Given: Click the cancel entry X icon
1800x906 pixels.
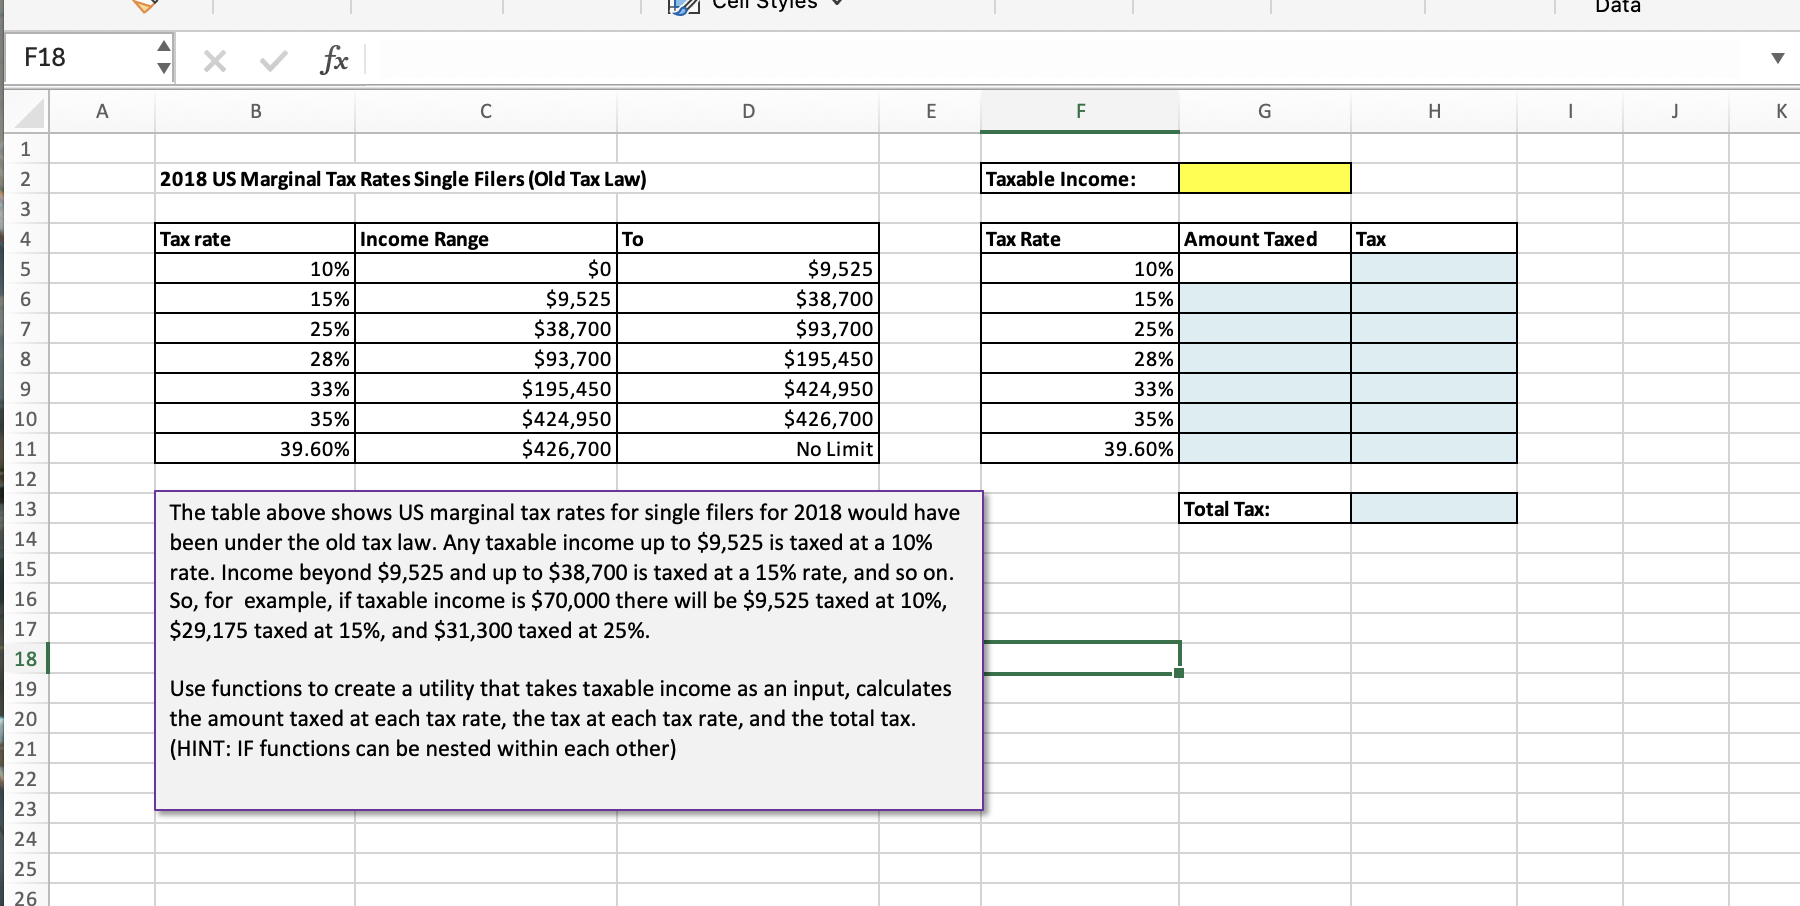Looking at the screenshot, I should click(214, 62).
